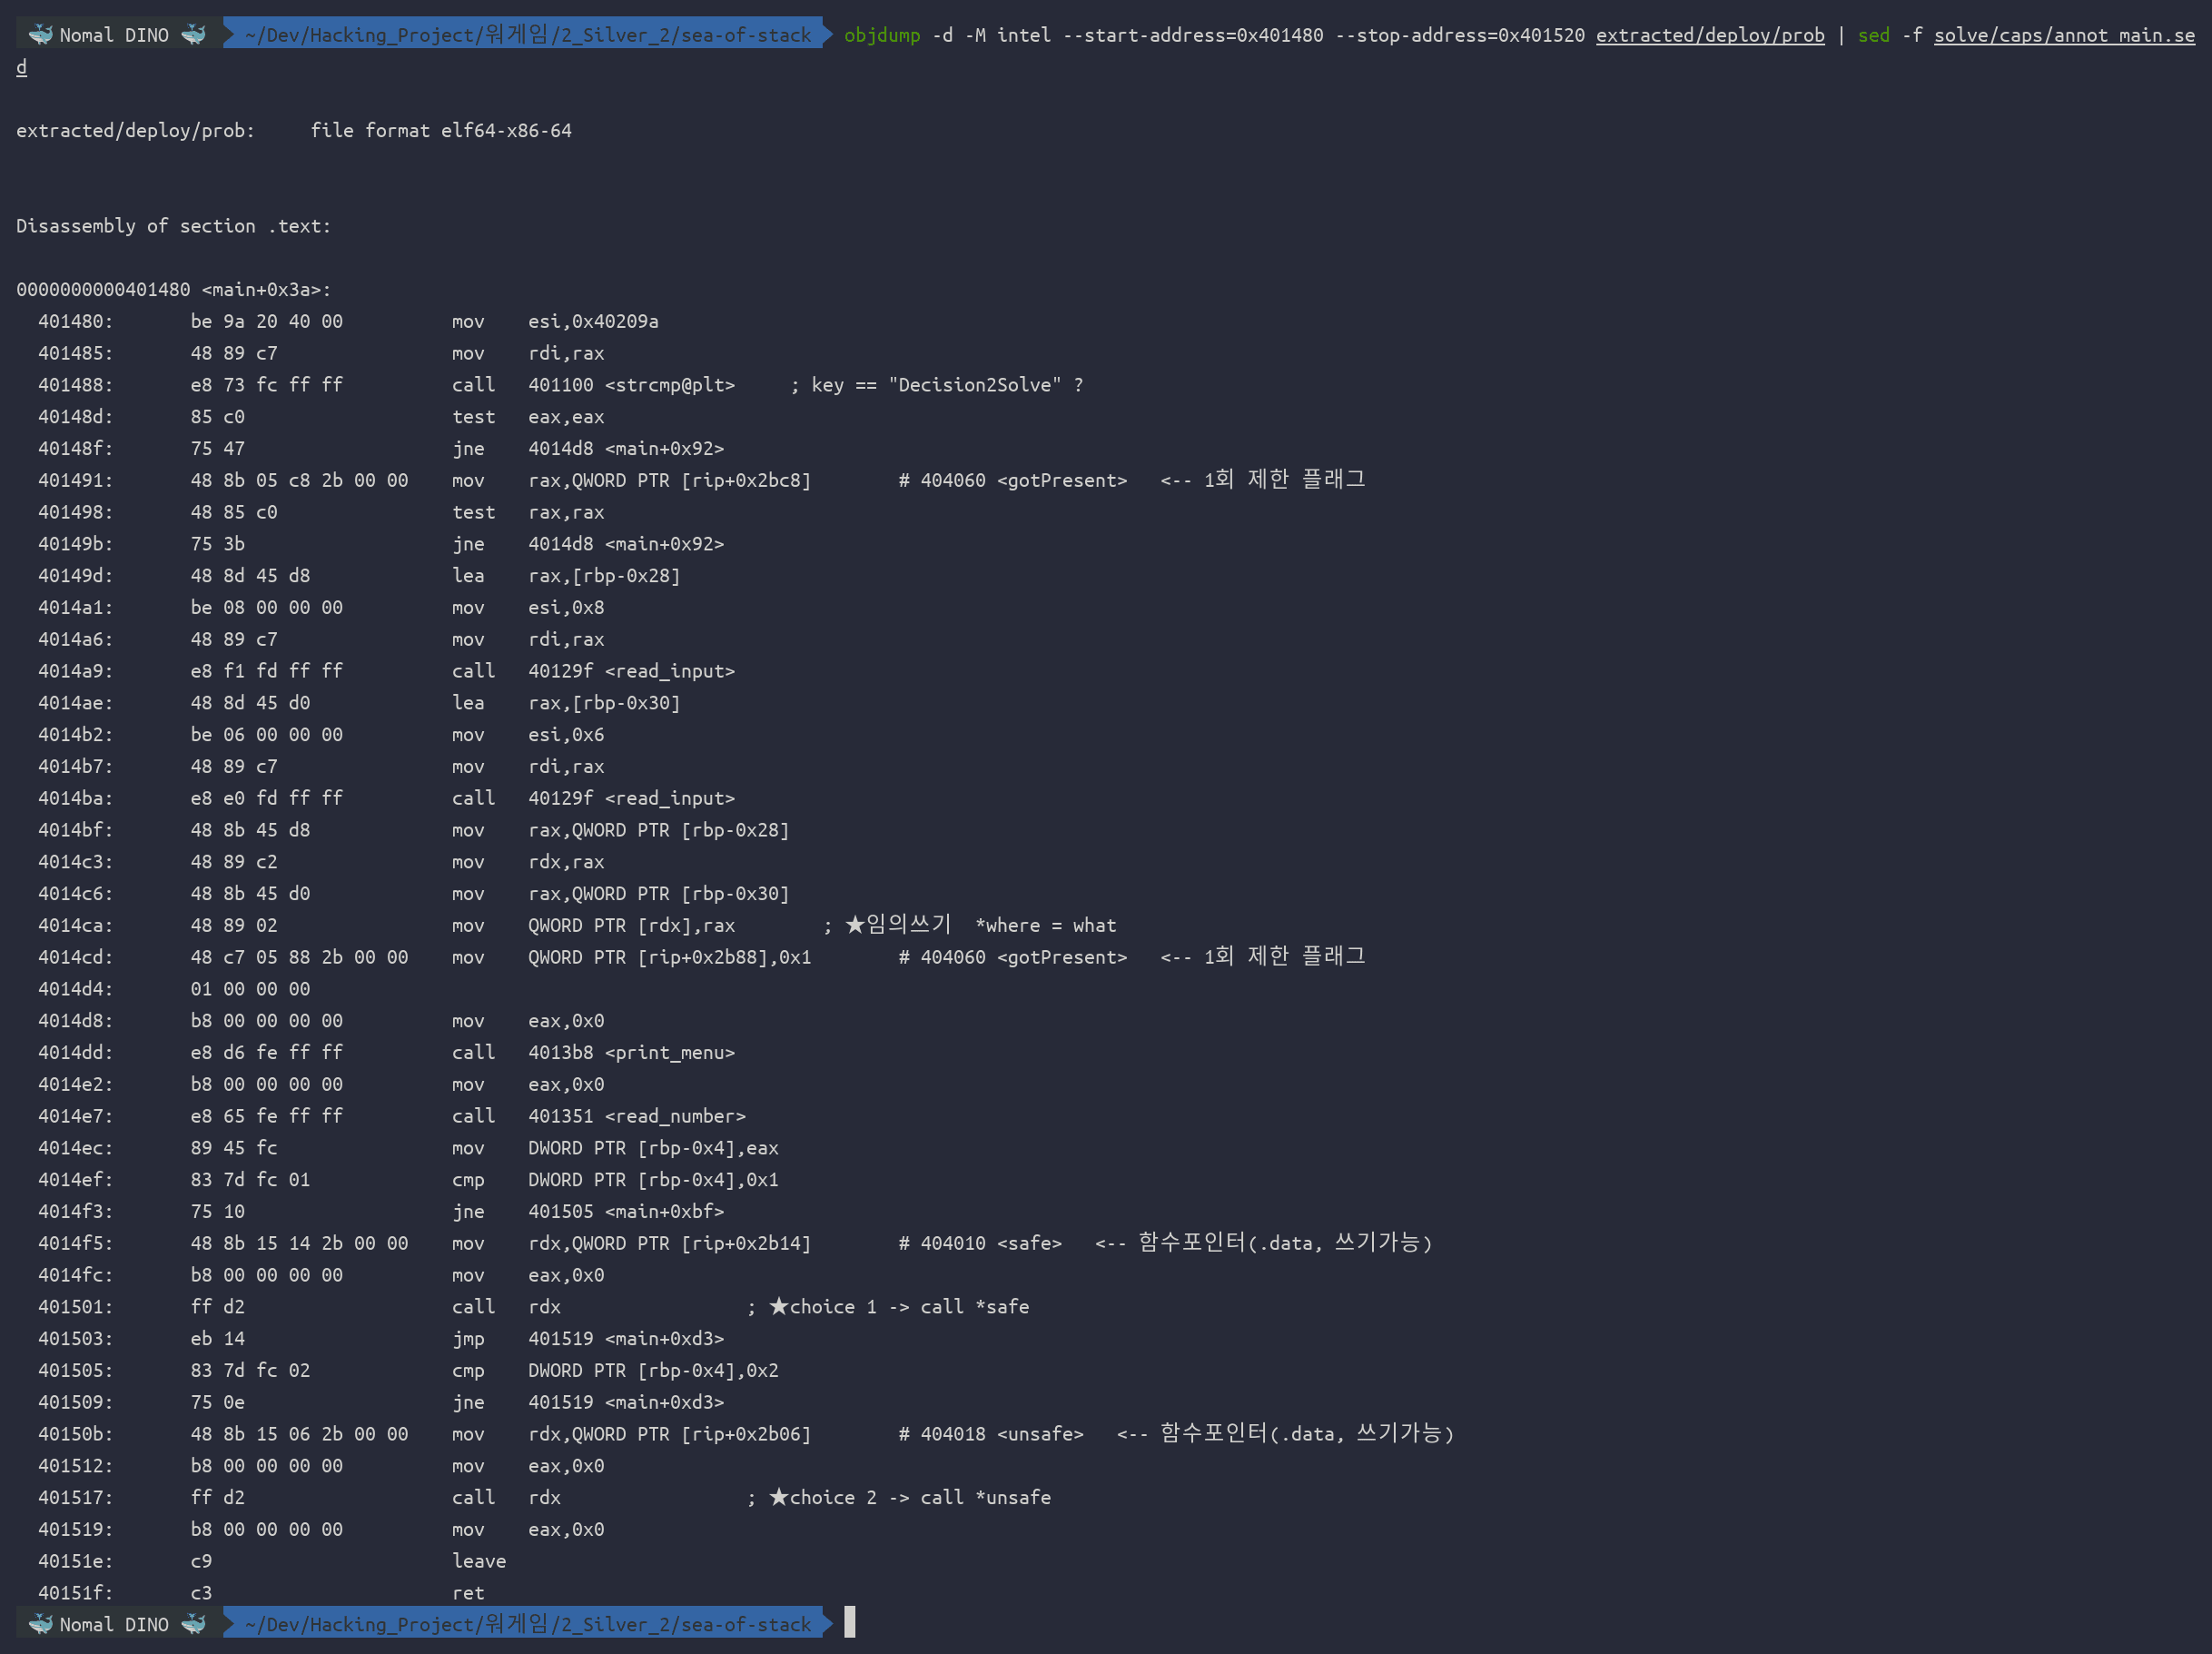Click the --start-address=0x401480 option
Viewport: 2212px width, 1654px height.
pos(1193,35)
